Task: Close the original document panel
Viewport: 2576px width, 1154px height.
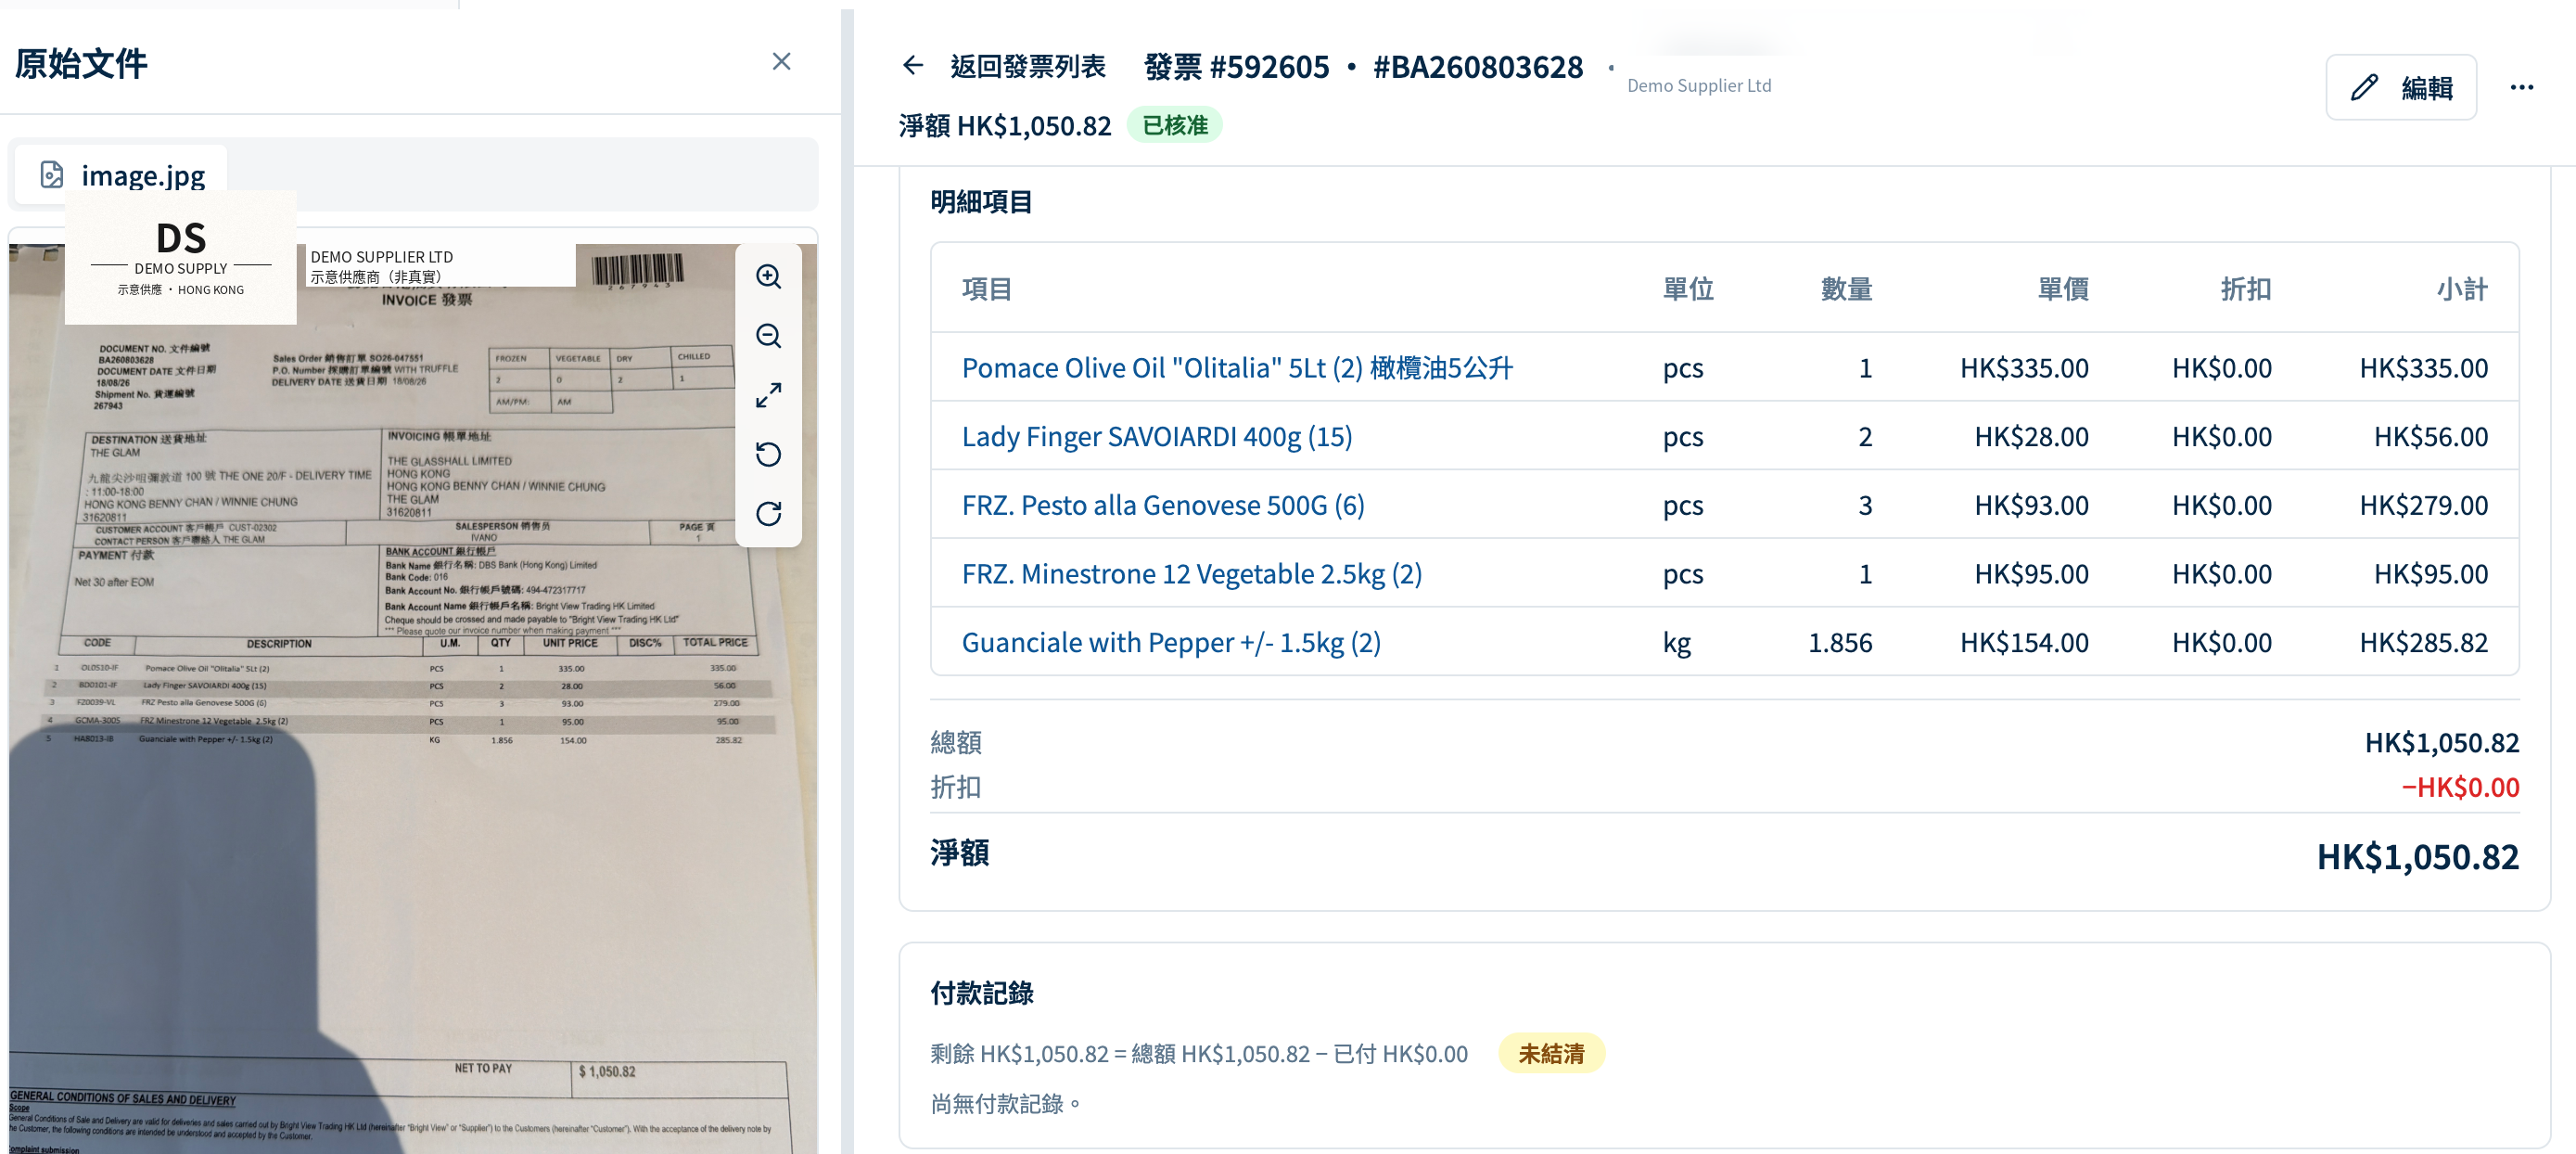Action: coord(781,62)
